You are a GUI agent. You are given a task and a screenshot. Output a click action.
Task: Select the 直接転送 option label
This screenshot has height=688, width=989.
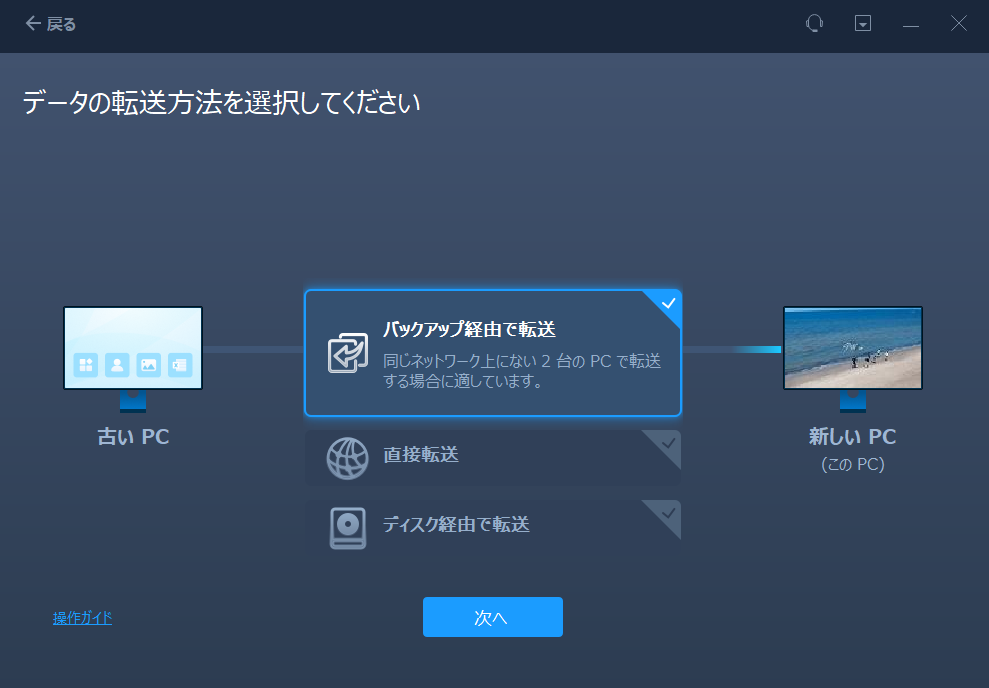click(x=421, y=455)
